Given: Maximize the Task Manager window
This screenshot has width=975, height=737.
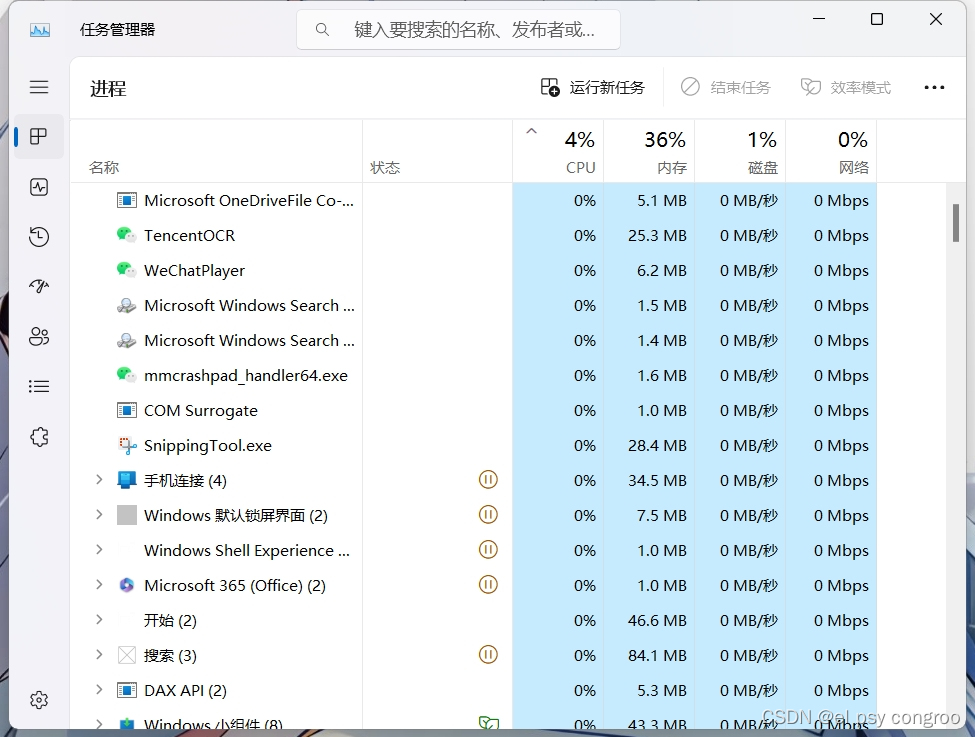Looking at the screenshot, I should pos(877,19).
